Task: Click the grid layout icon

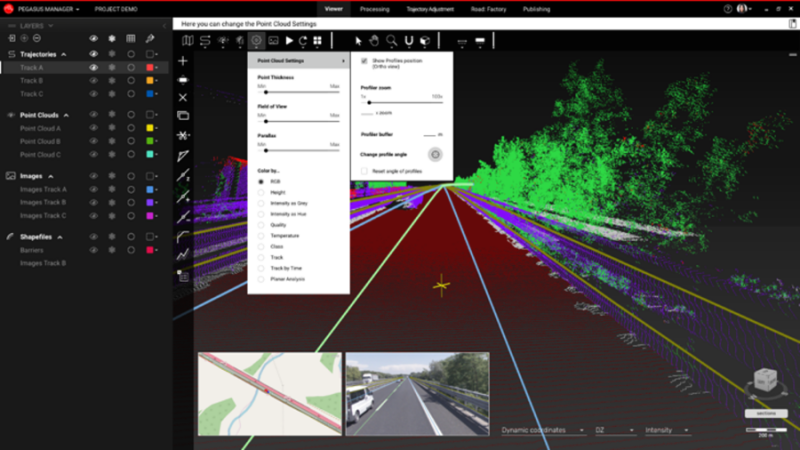Action: coord(317,41)
